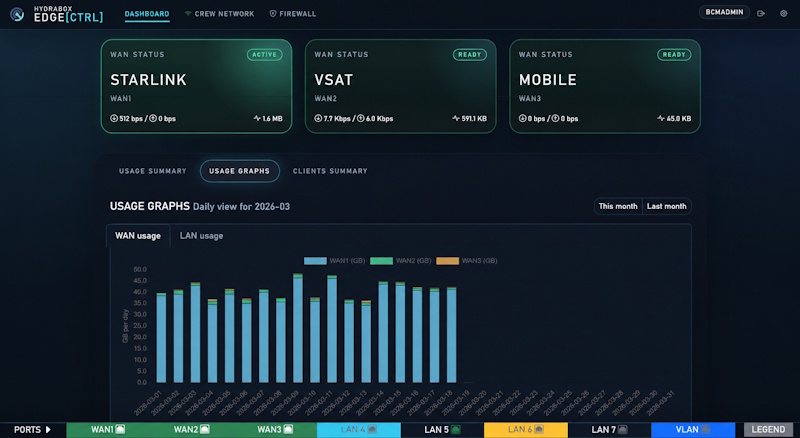This screenshot has width=800, height=438.
Task: Open the LEGEND button
Action: [x=768, y=430]
